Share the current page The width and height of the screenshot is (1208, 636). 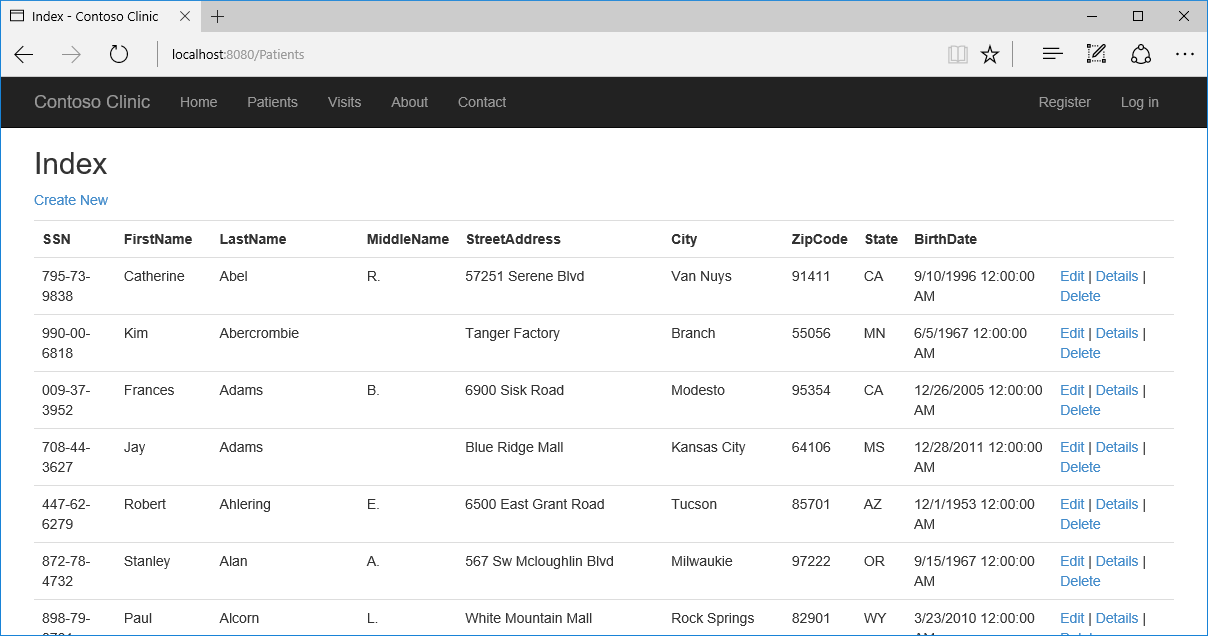click(1141, 54)
